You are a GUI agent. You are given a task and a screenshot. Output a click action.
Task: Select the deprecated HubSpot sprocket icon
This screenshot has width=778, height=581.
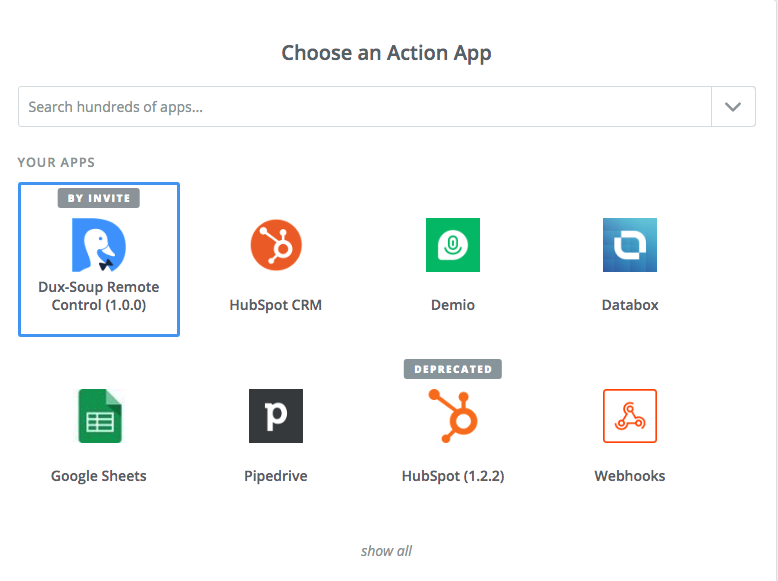click(x=453, y=416)
